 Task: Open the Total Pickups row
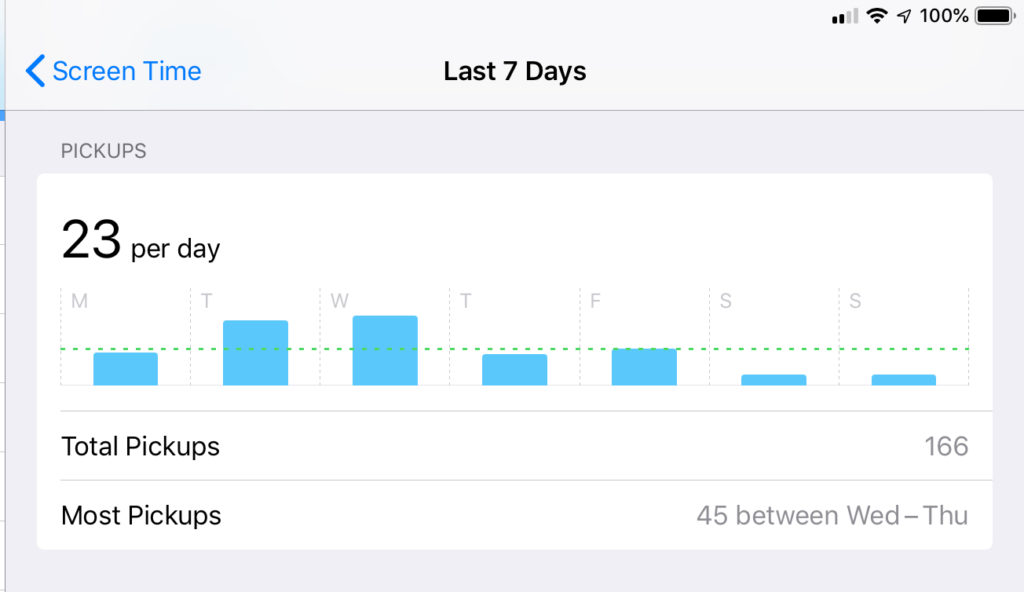(x=515, y=446)
